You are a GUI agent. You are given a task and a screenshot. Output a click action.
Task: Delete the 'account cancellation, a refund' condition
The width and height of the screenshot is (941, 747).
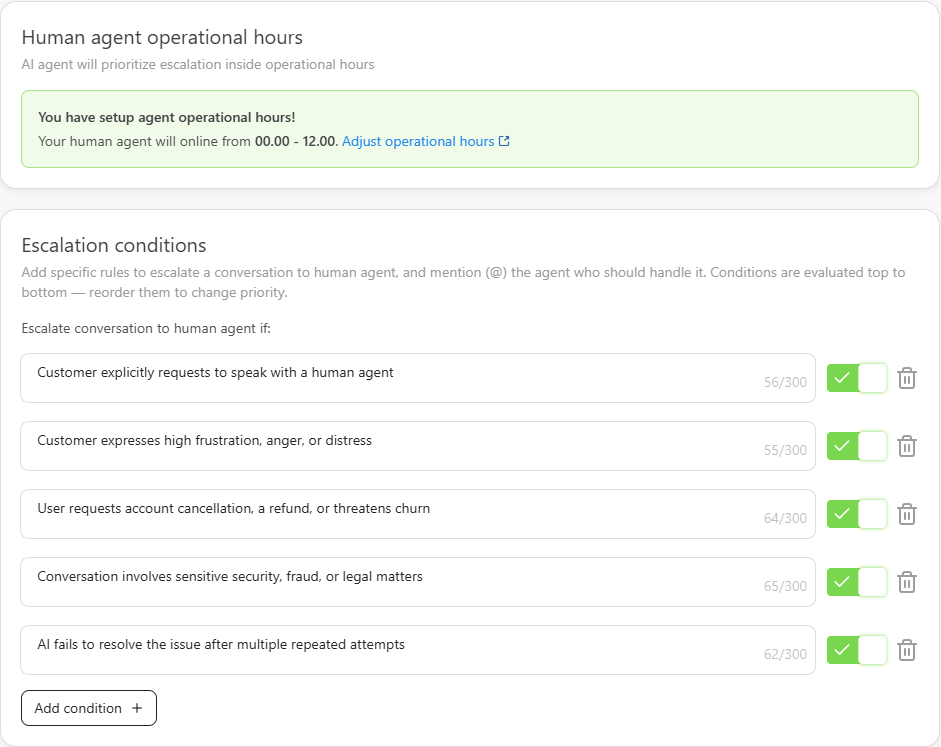[x=906, y=514]
